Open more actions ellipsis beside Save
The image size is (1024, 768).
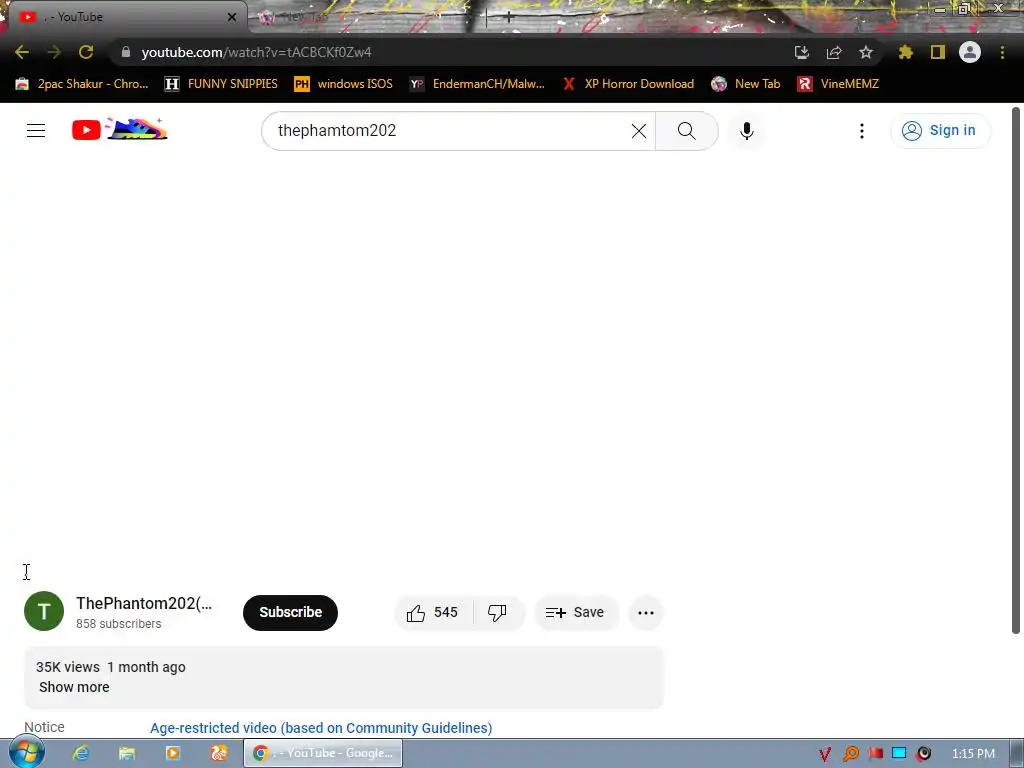(646, 613)
